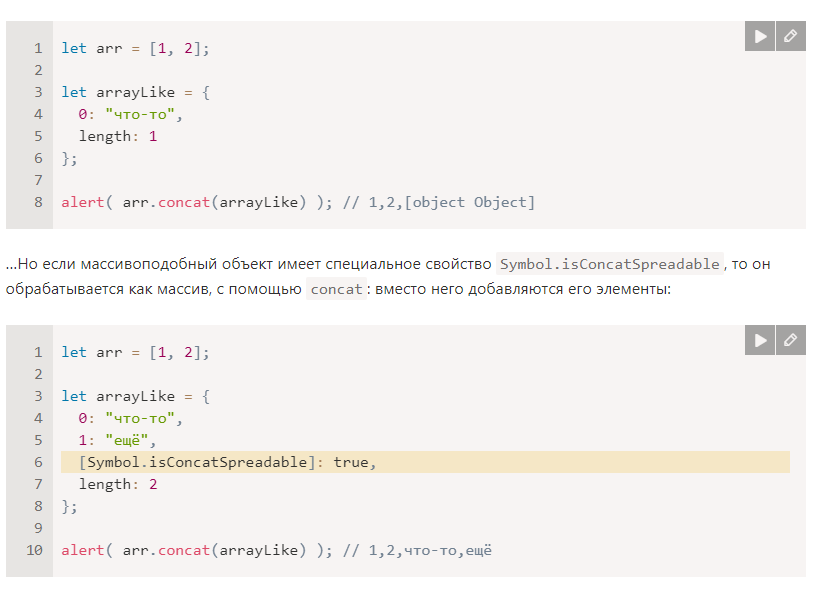Run the second code example with isConcatSpreadable
Screen dimensions: 821x601
759,340
